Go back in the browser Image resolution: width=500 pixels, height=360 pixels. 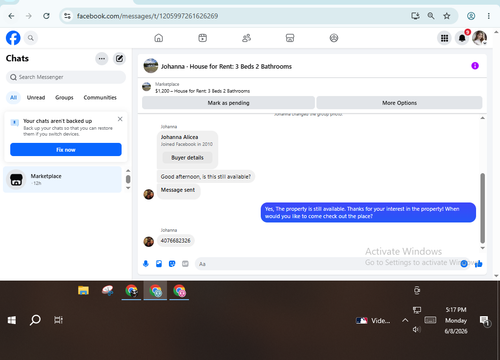(11, 16)
